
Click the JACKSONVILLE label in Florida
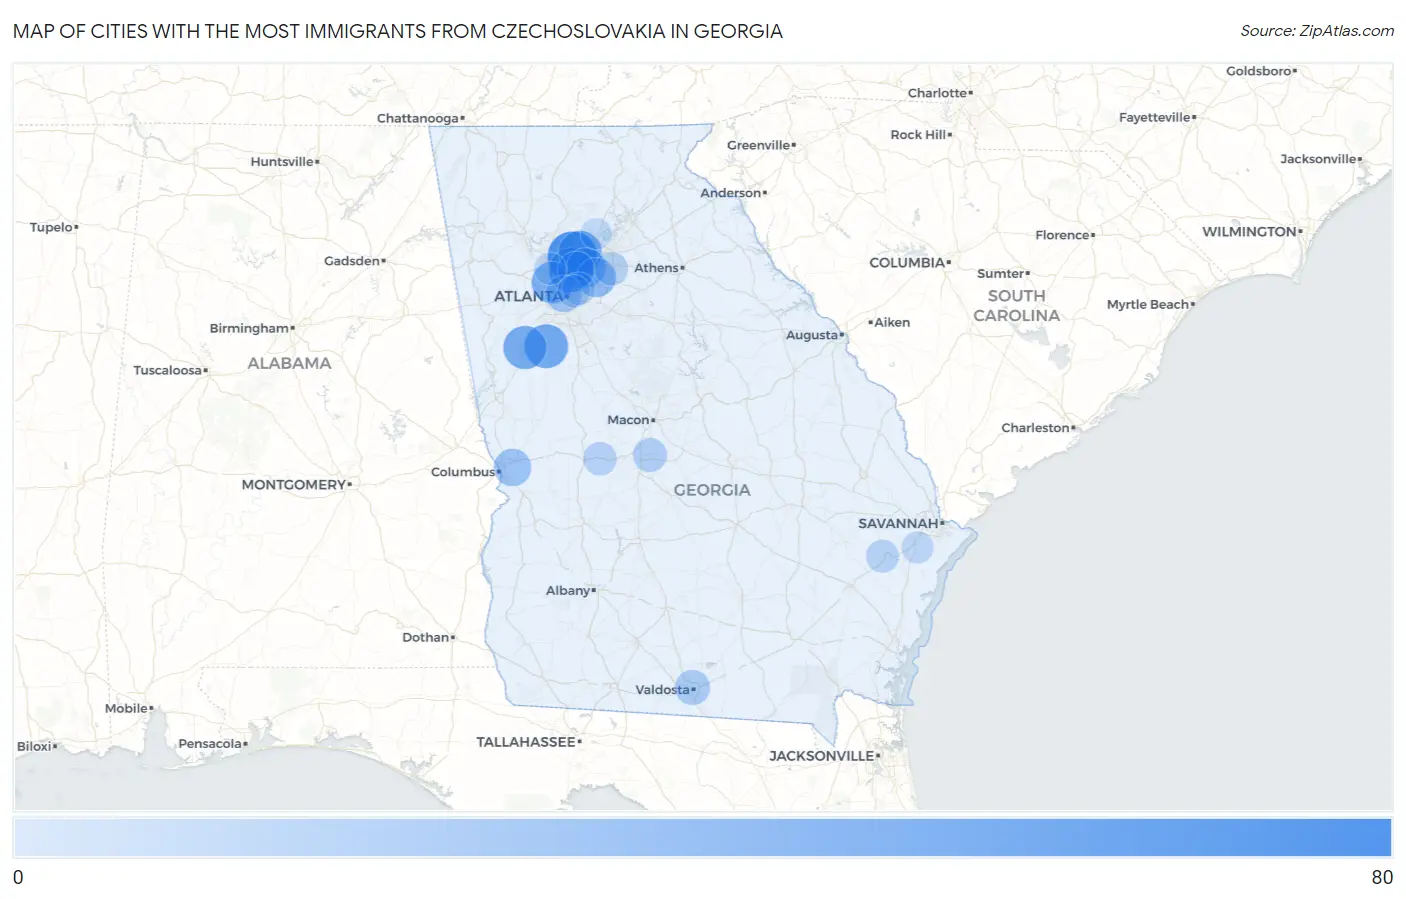tap(822, 756)
